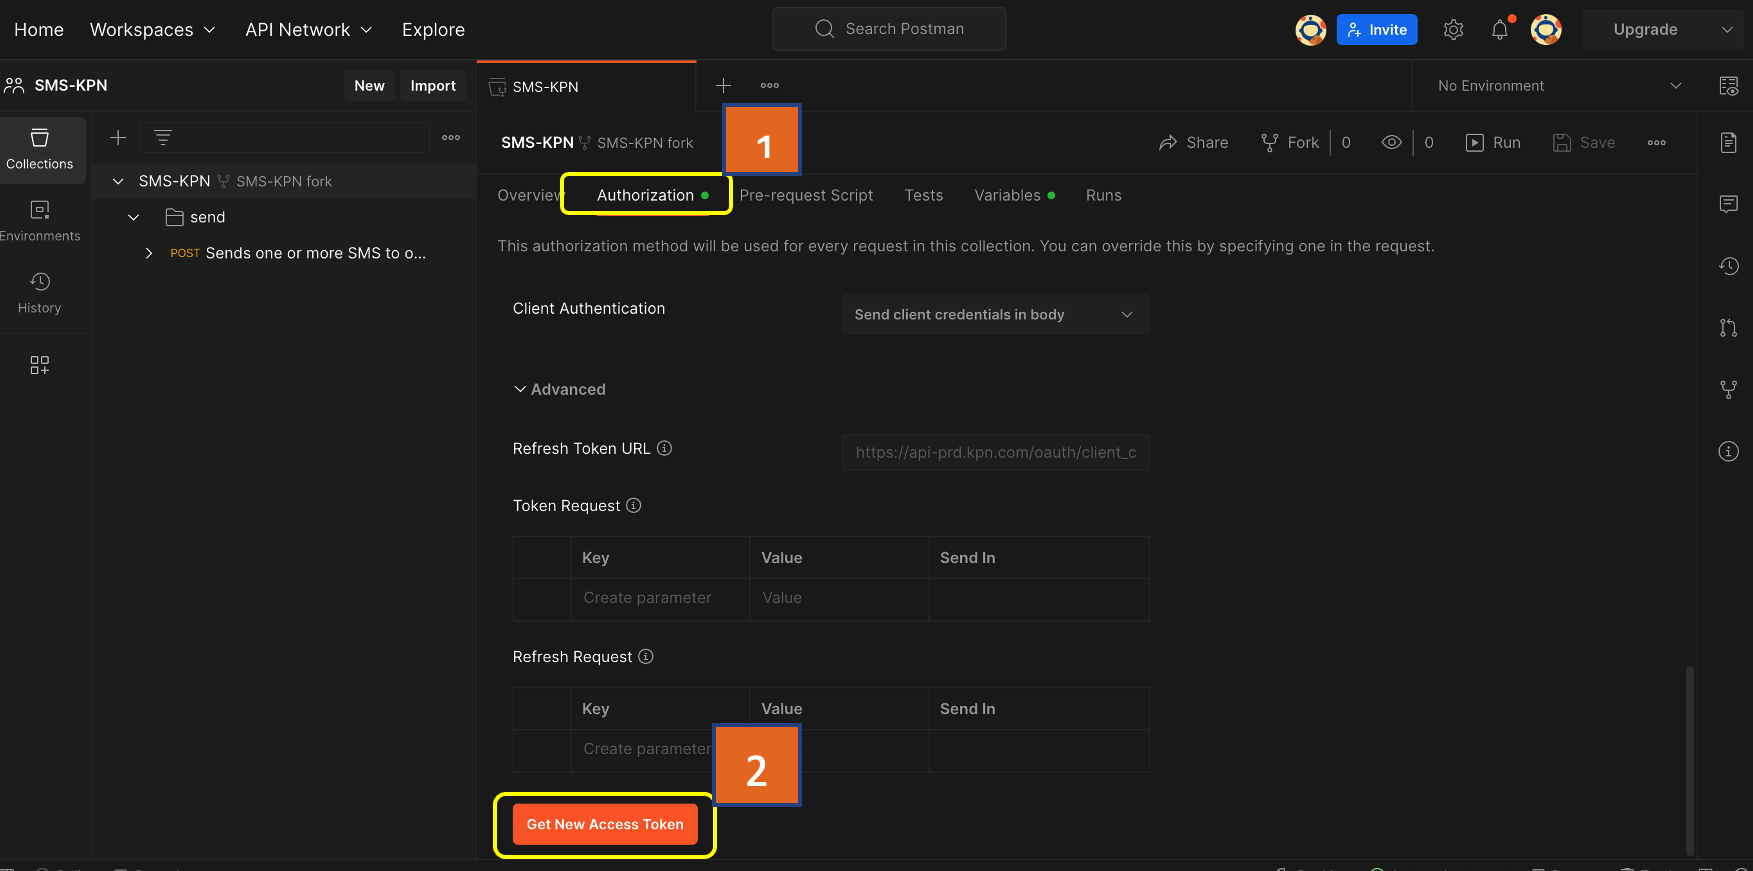The width and height of the screenshot is (1753, 871).
Task: Open a new tab with plus icon
Action: point(723,86)
